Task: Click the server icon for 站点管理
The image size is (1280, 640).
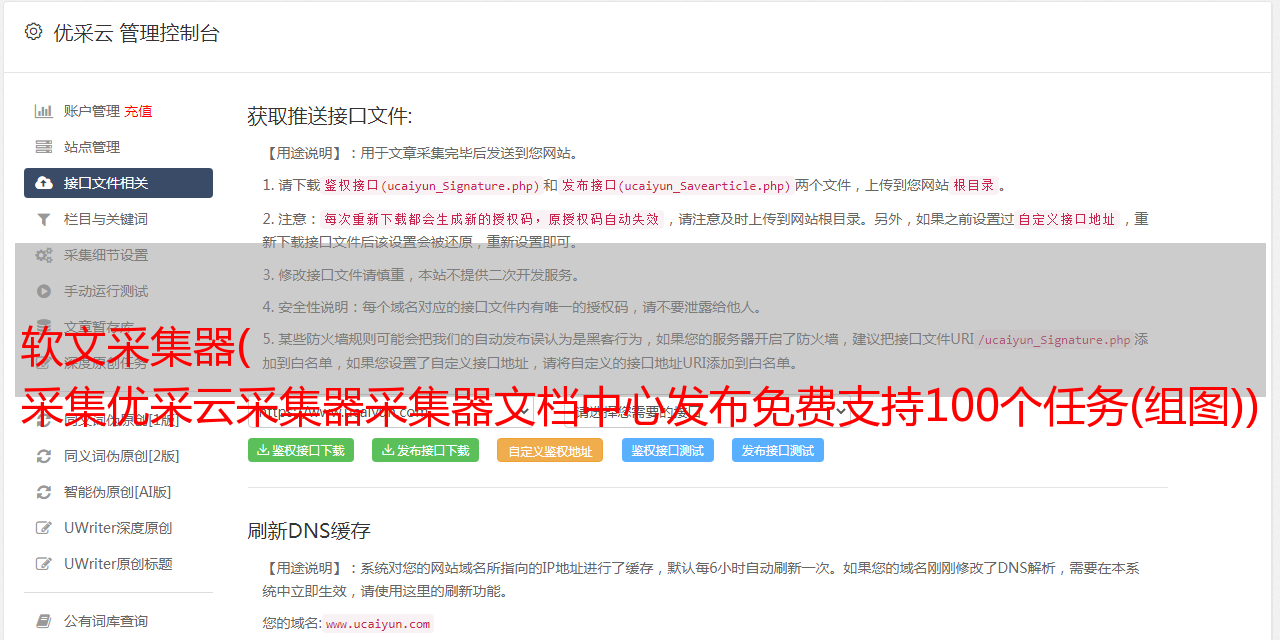Action: [44, 147]
